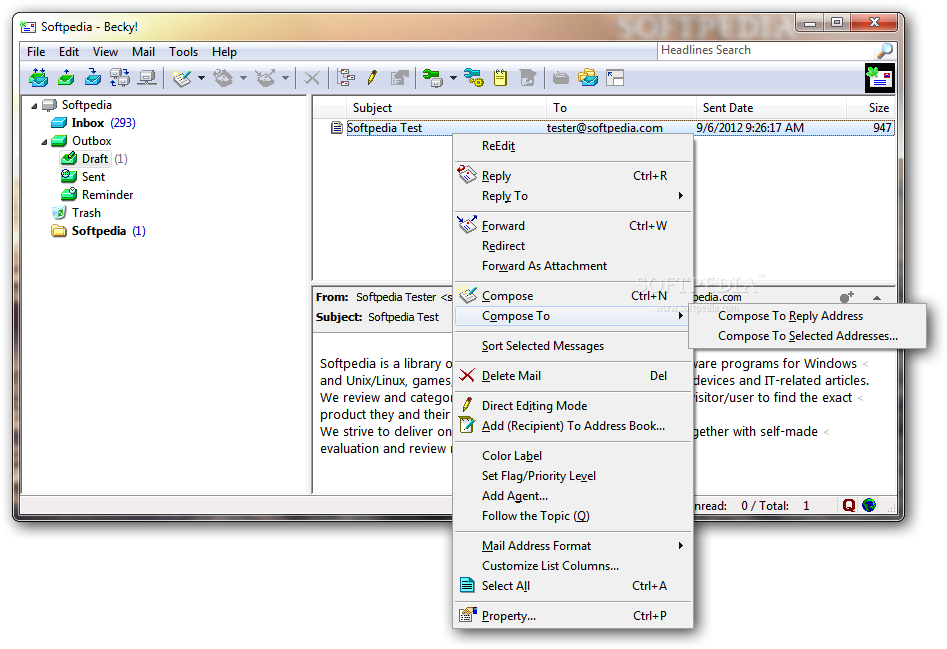The image size is (947, 649).
Task: Click the window layout toolbar icon
Action: click(x=615, y=78)
